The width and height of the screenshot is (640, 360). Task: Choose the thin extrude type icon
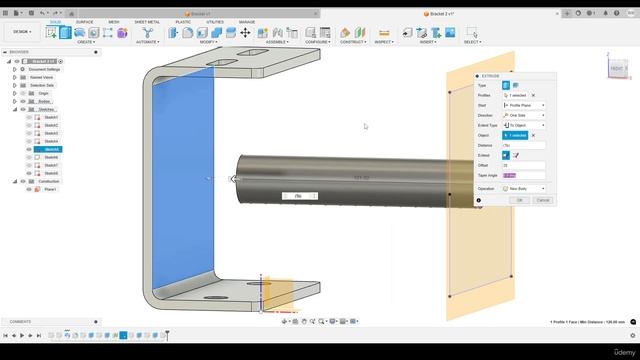tap(516, 85)
